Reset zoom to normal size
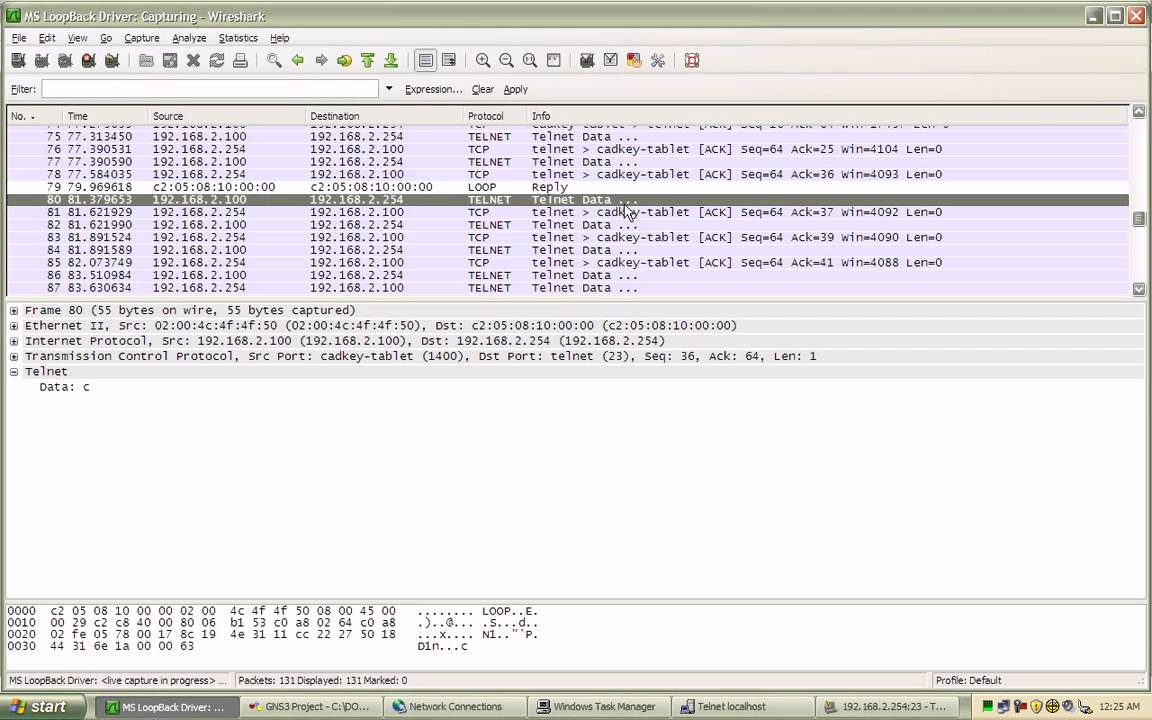Screen dimensions: 1152x720 (530, 61)
